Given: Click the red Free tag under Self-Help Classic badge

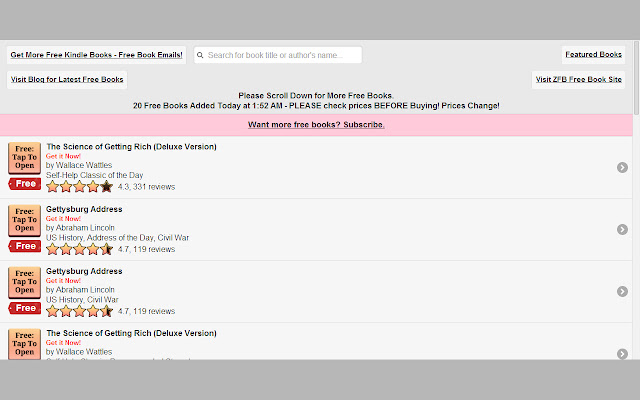Looking at the screenshot, I should 25,184.
